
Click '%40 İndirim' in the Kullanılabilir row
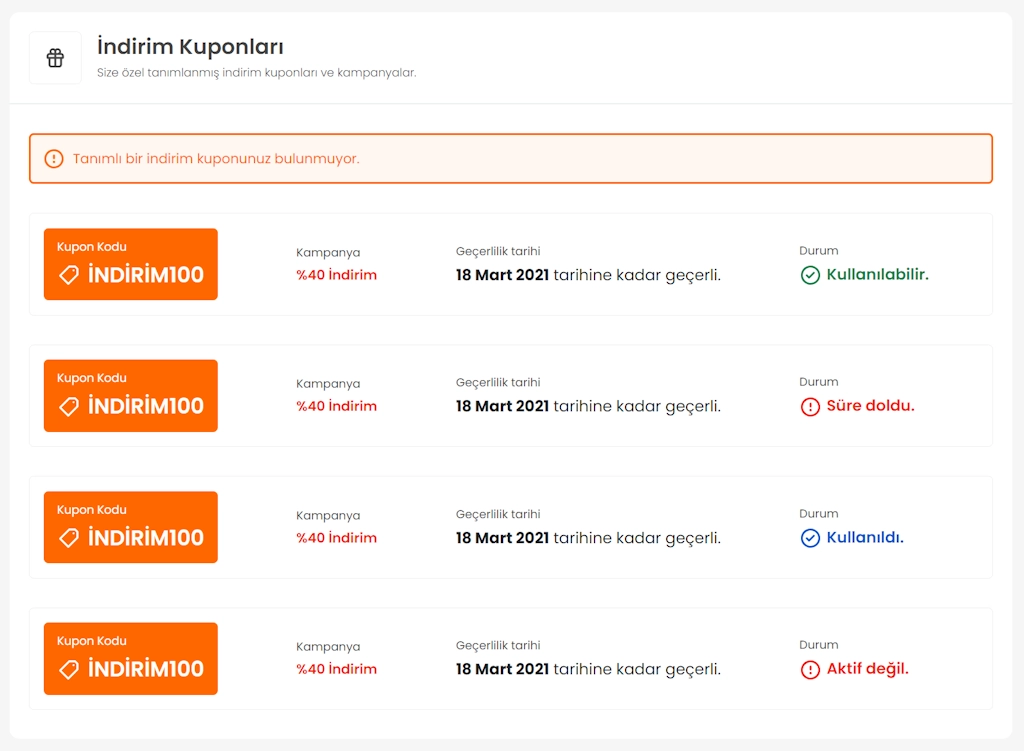click(x=336, y=275)
